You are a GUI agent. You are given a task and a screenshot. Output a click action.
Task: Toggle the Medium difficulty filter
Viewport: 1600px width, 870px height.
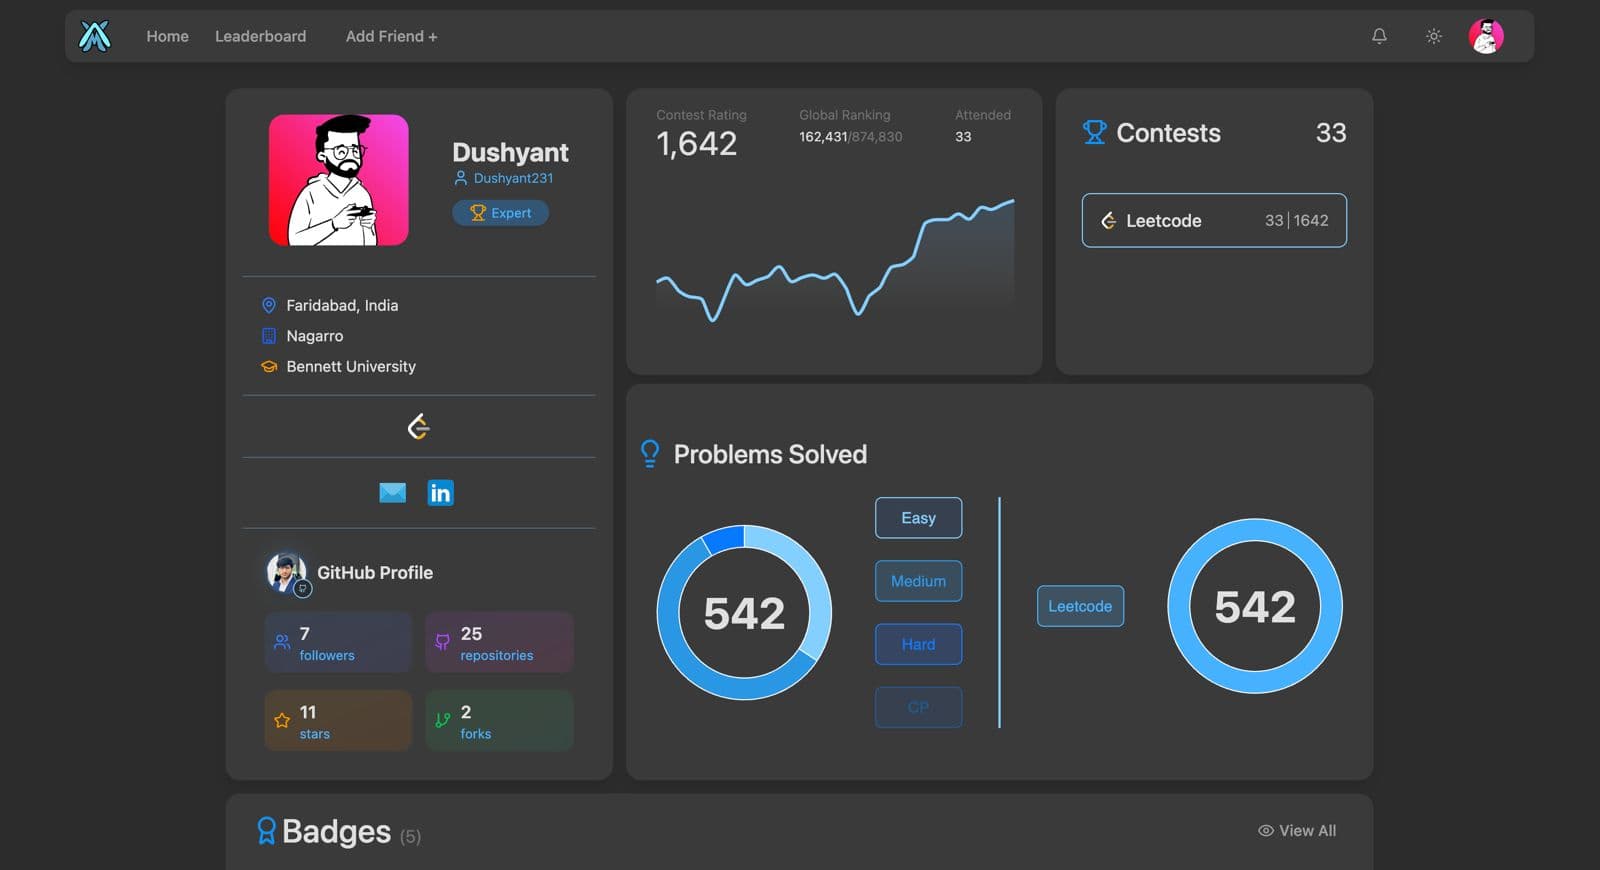918,581
